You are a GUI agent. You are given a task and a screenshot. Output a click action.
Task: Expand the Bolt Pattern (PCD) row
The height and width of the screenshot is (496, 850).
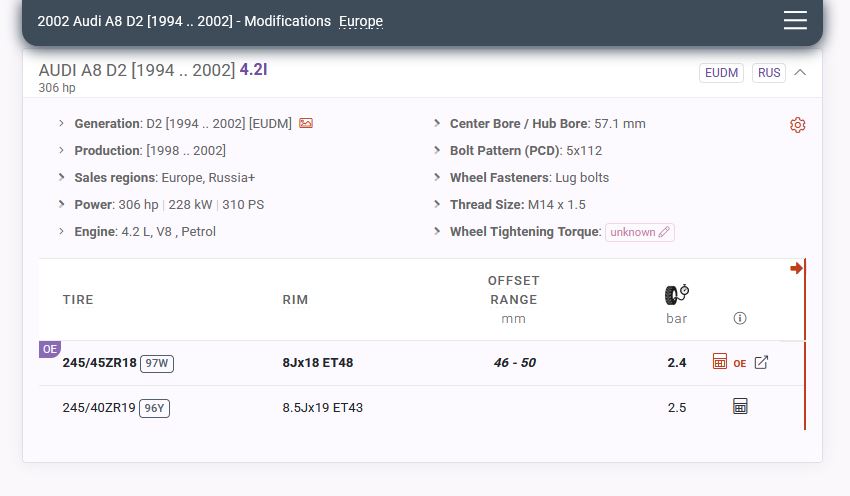pos(437,150)
